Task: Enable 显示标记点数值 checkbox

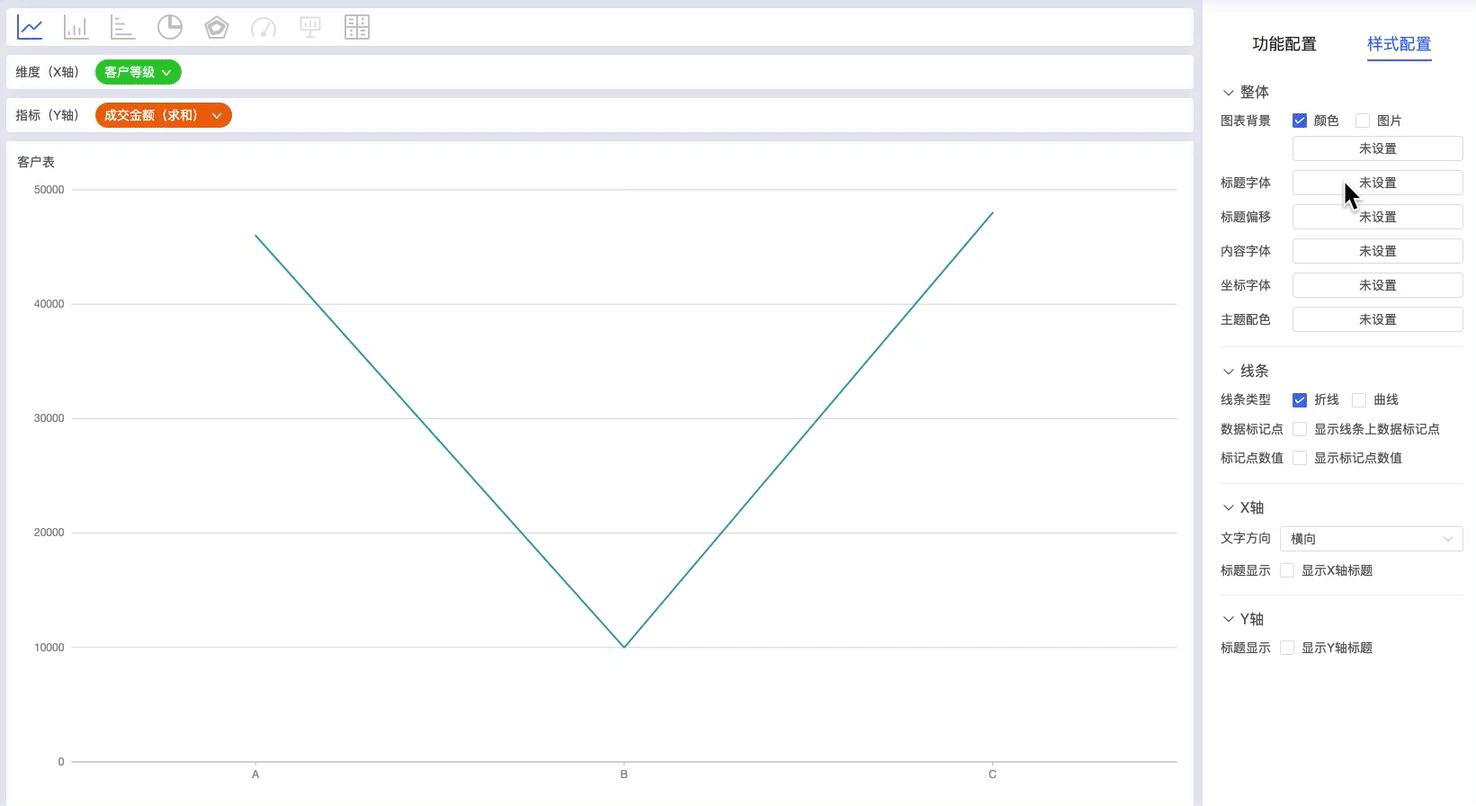Action: [x=1300, y=458]
